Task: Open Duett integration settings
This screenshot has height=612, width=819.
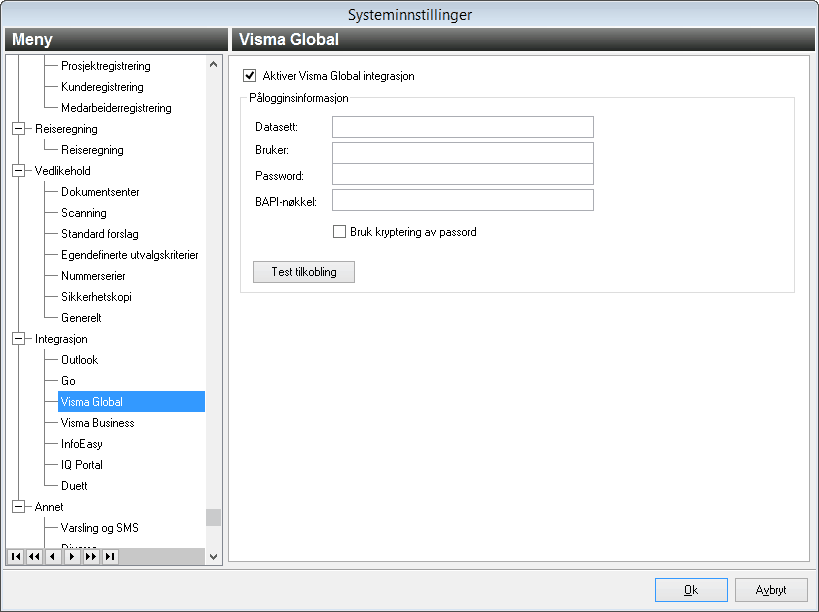Action: (x=74, y=486)
